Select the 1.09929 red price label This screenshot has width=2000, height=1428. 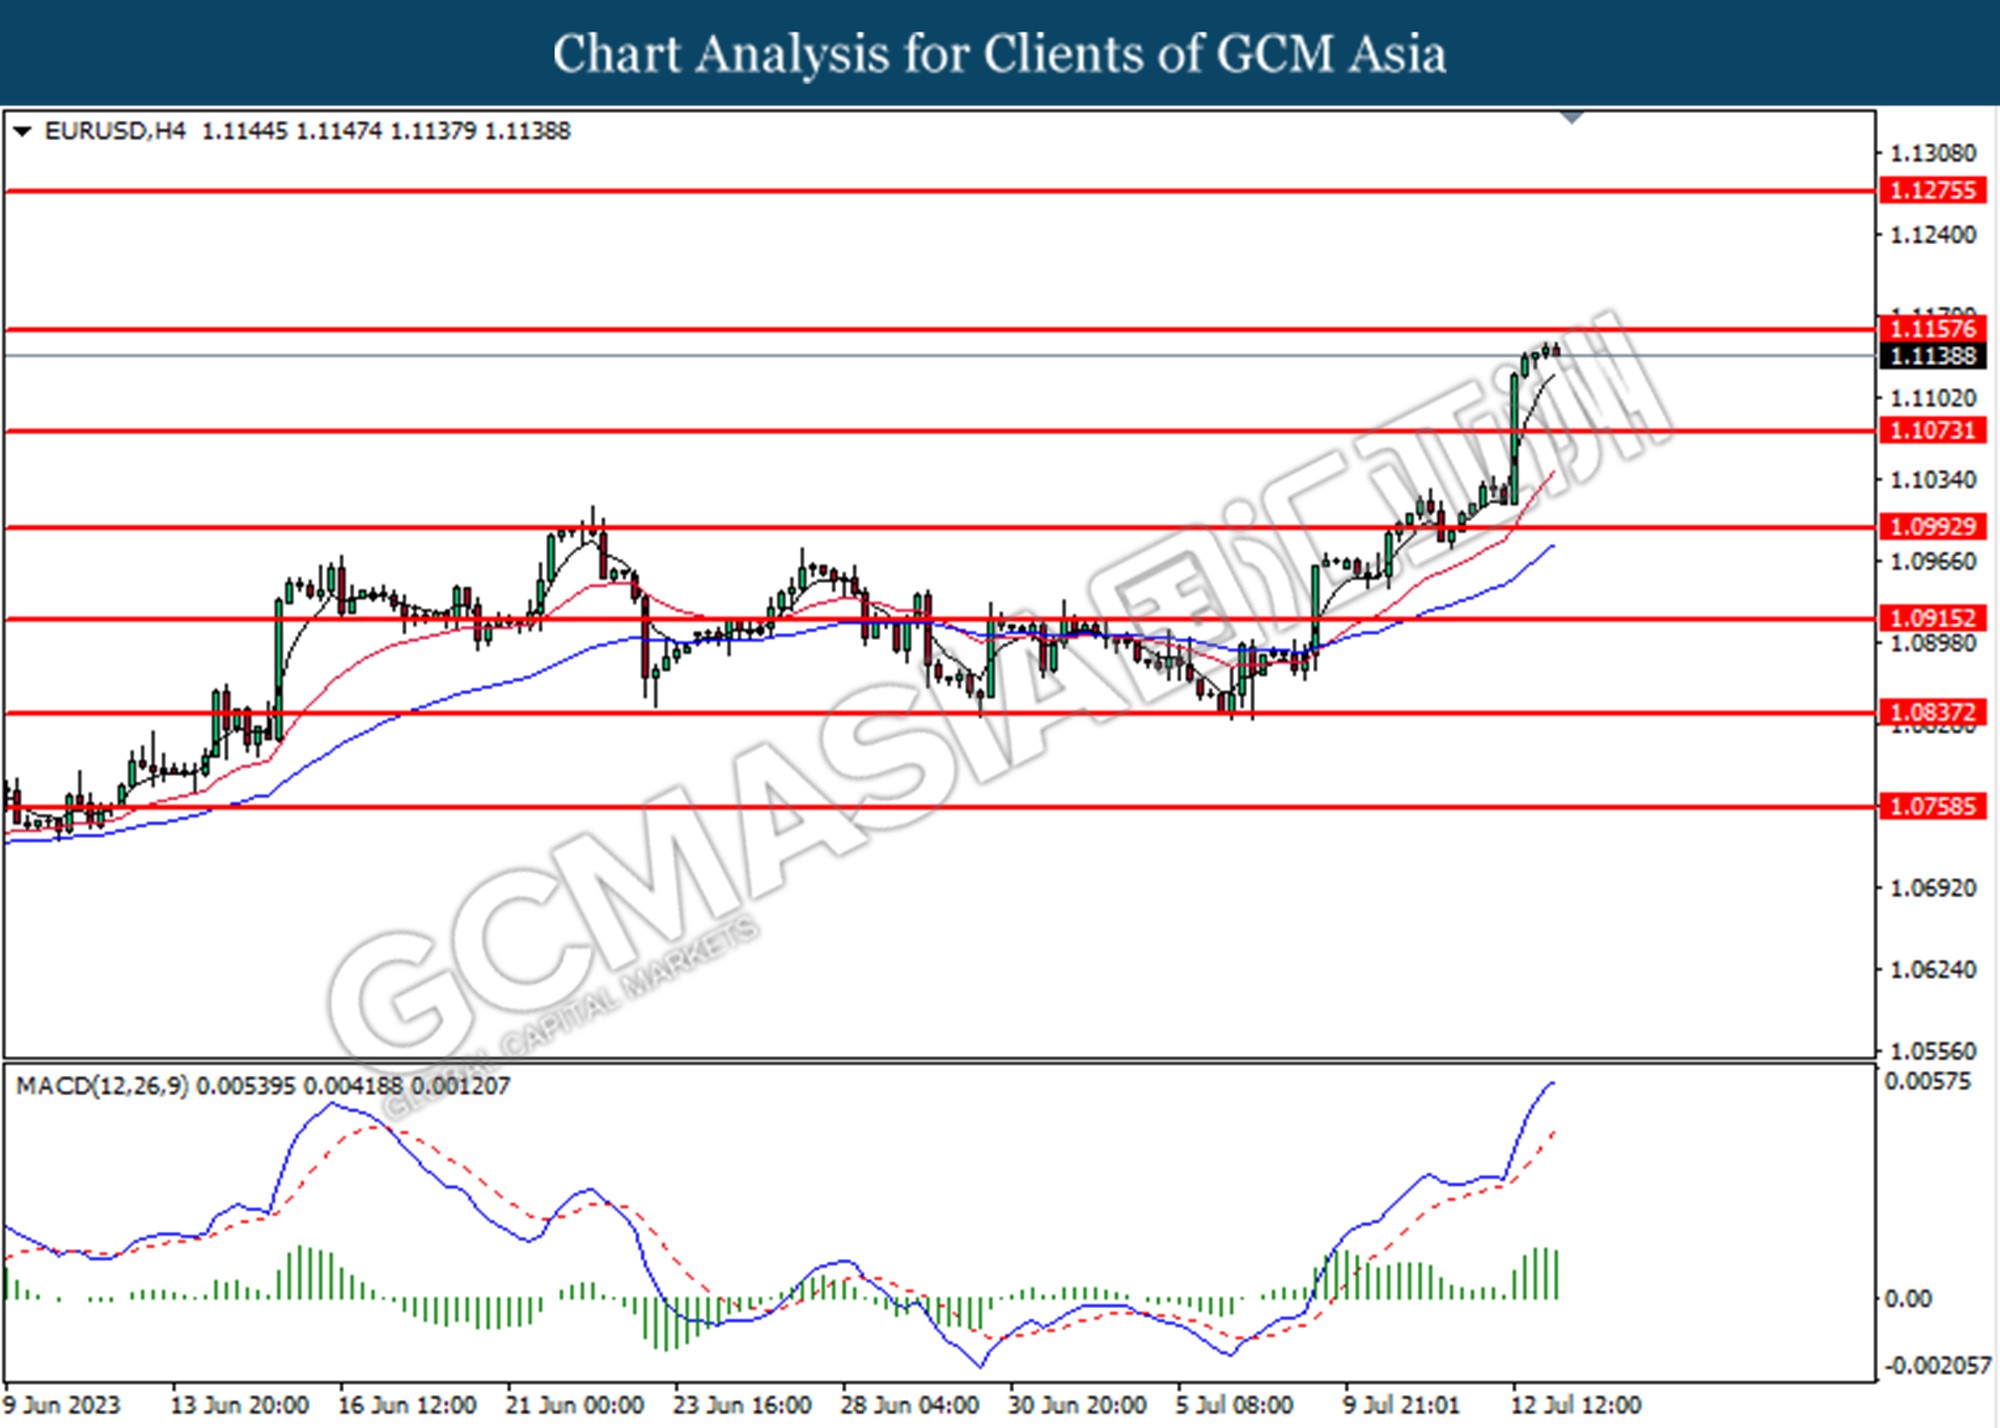point(1933,526)
